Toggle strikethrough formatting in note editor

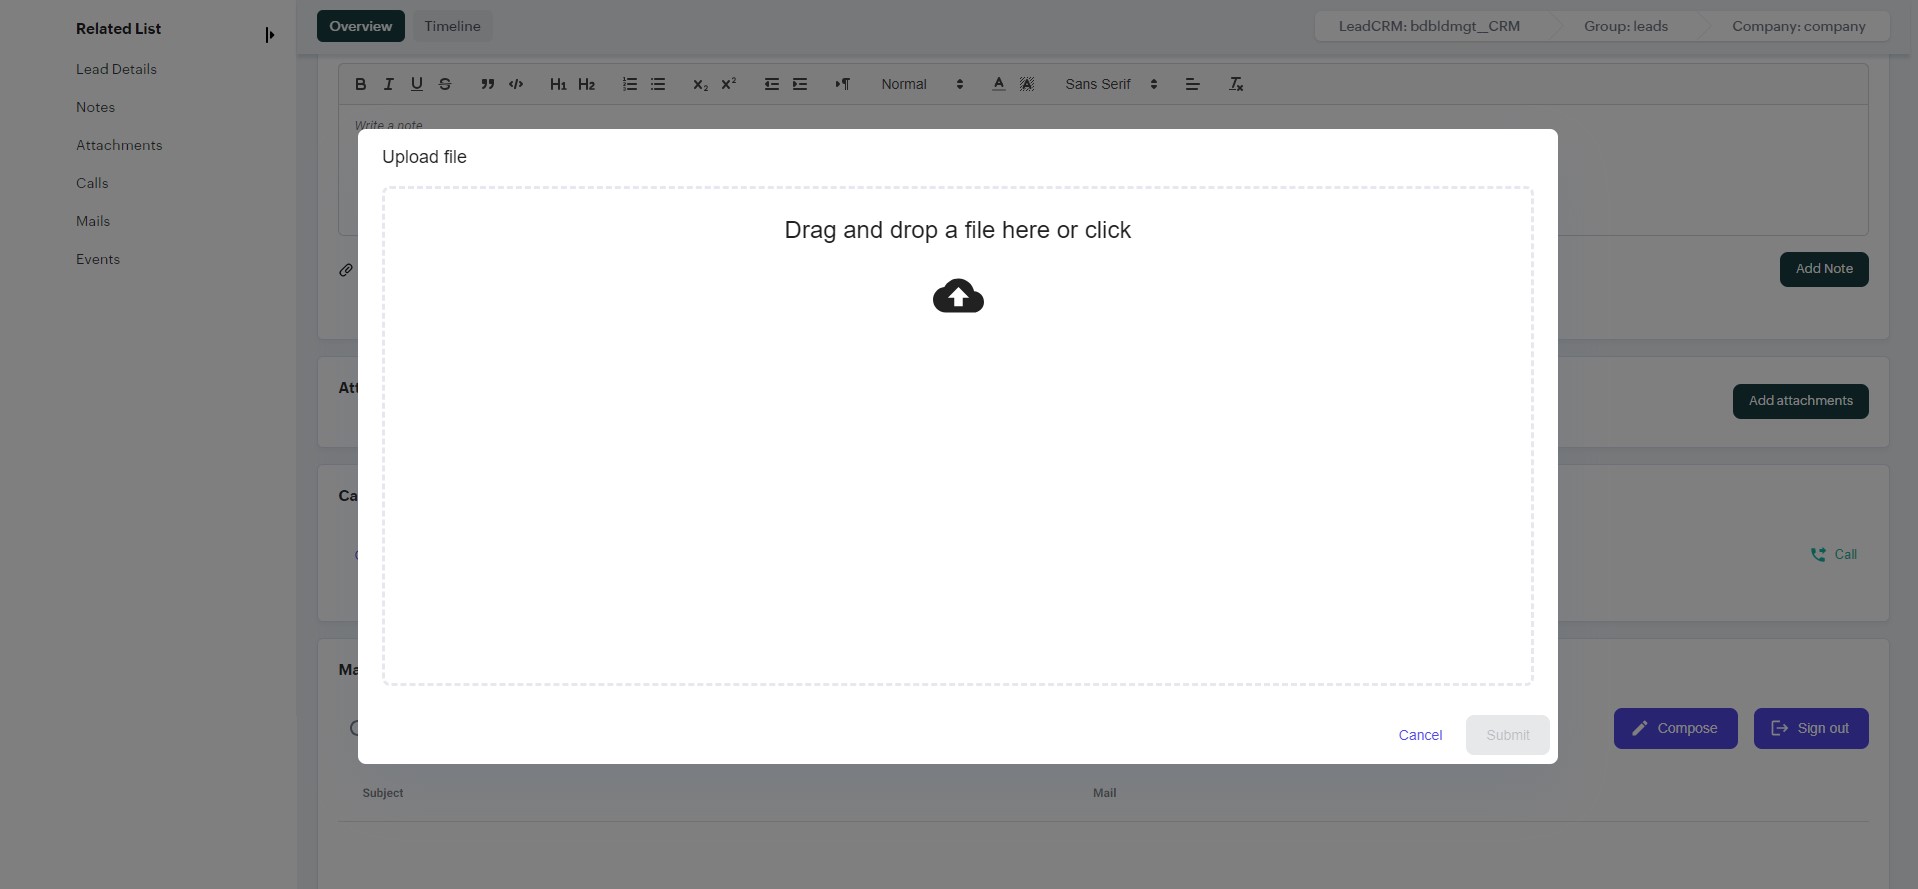[x=445, y=84]
